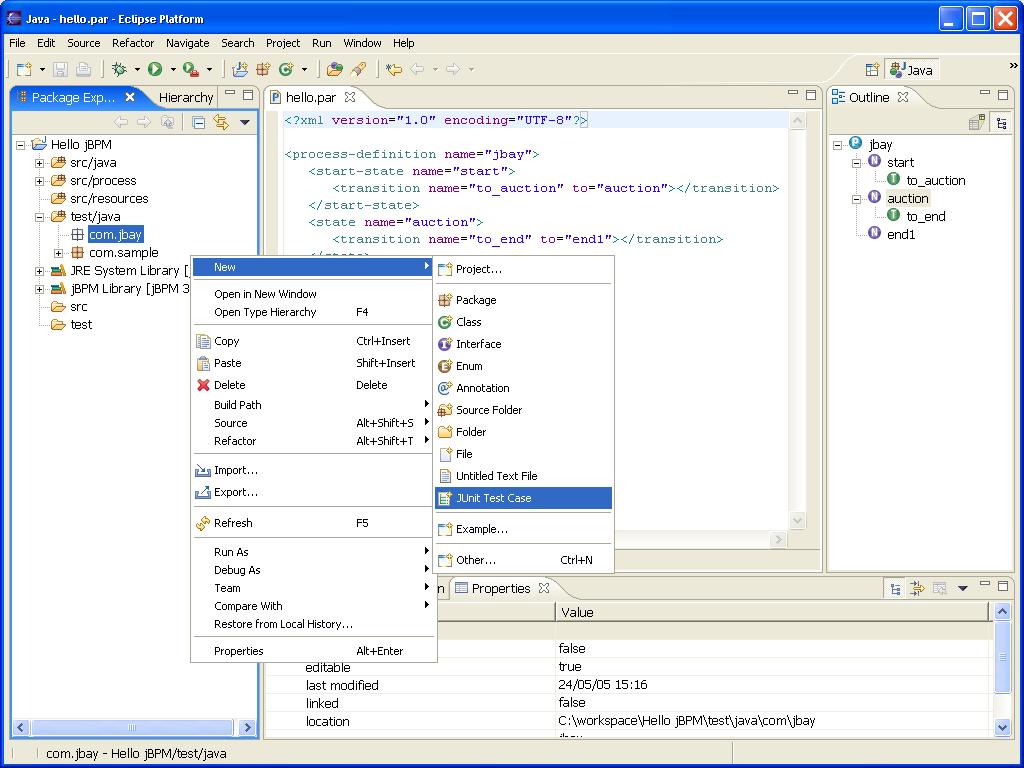Screen dimensions: 1024x768
Task: Open the New wizard dropdown arrow
Action: [x=42, y=69]
